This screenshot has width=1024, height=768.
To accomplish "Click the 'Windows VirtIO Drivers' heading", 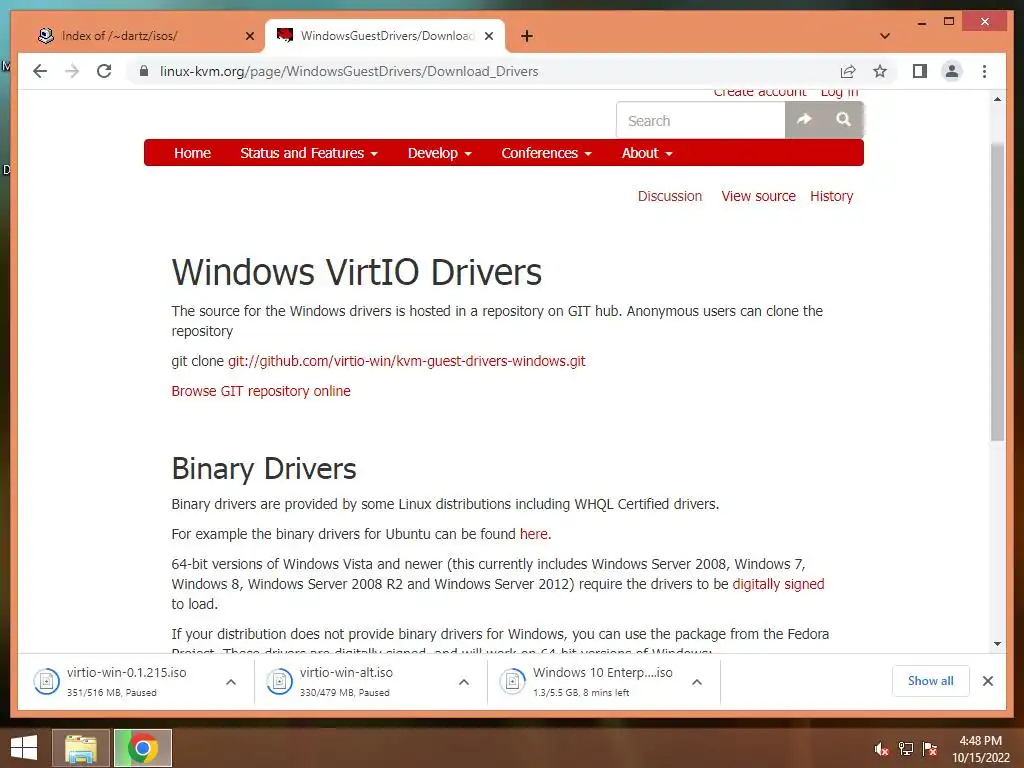I will pos(357,272).
